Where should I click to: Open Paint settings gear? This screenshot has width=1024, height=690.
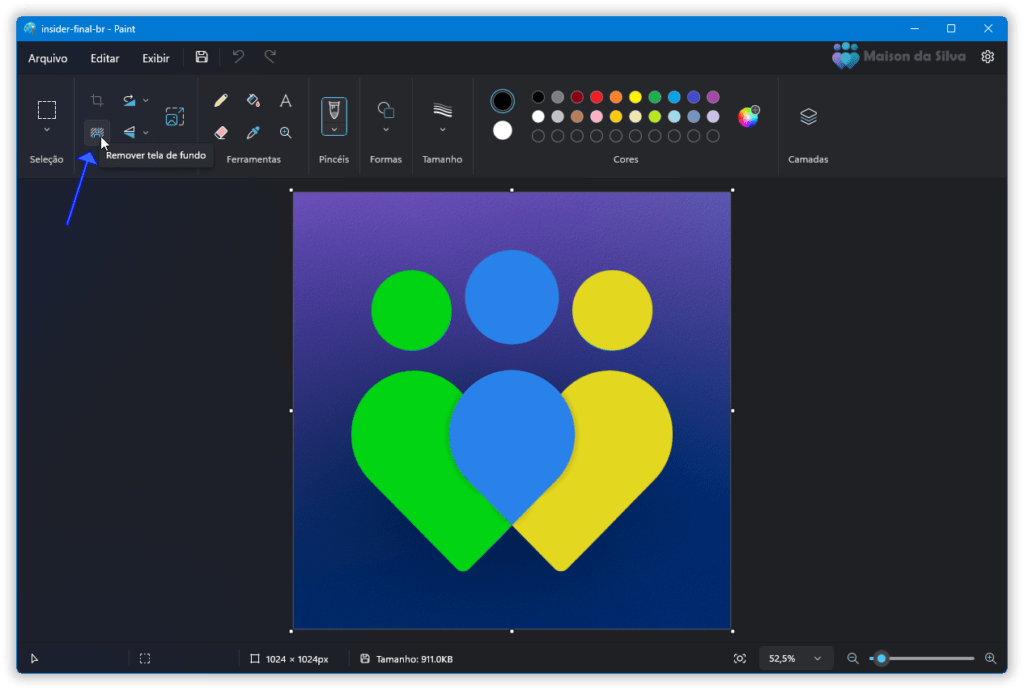coord(987,57)
